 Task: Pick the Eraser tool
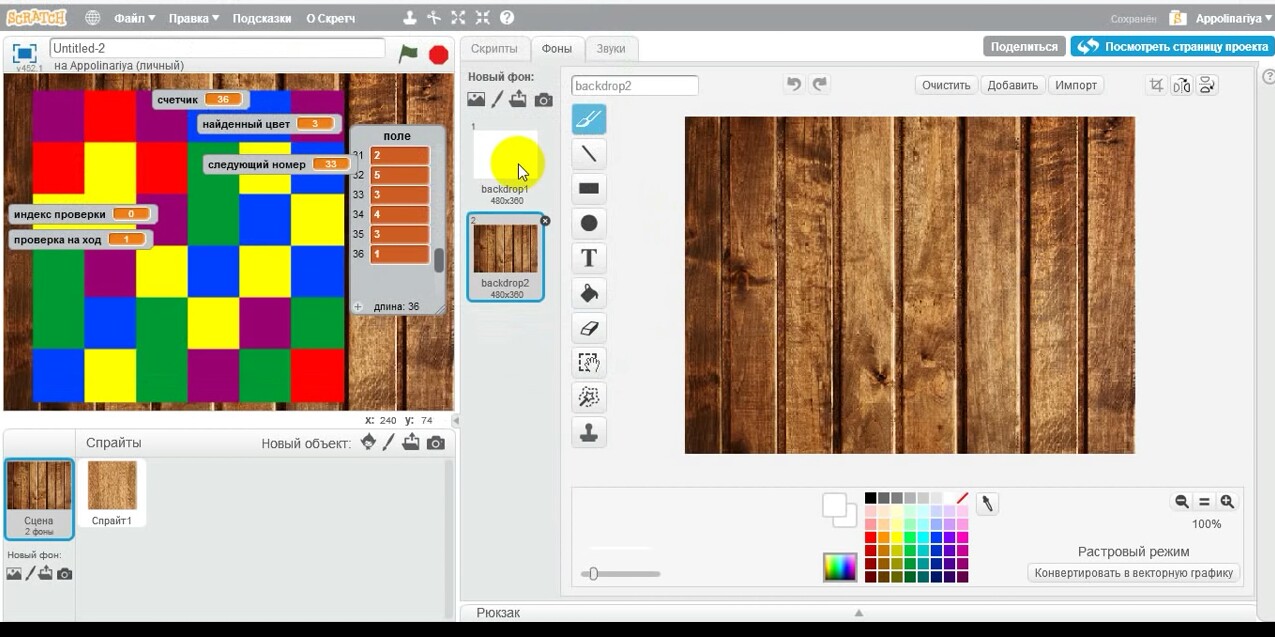pyautogui.click(x=589, y=327)
